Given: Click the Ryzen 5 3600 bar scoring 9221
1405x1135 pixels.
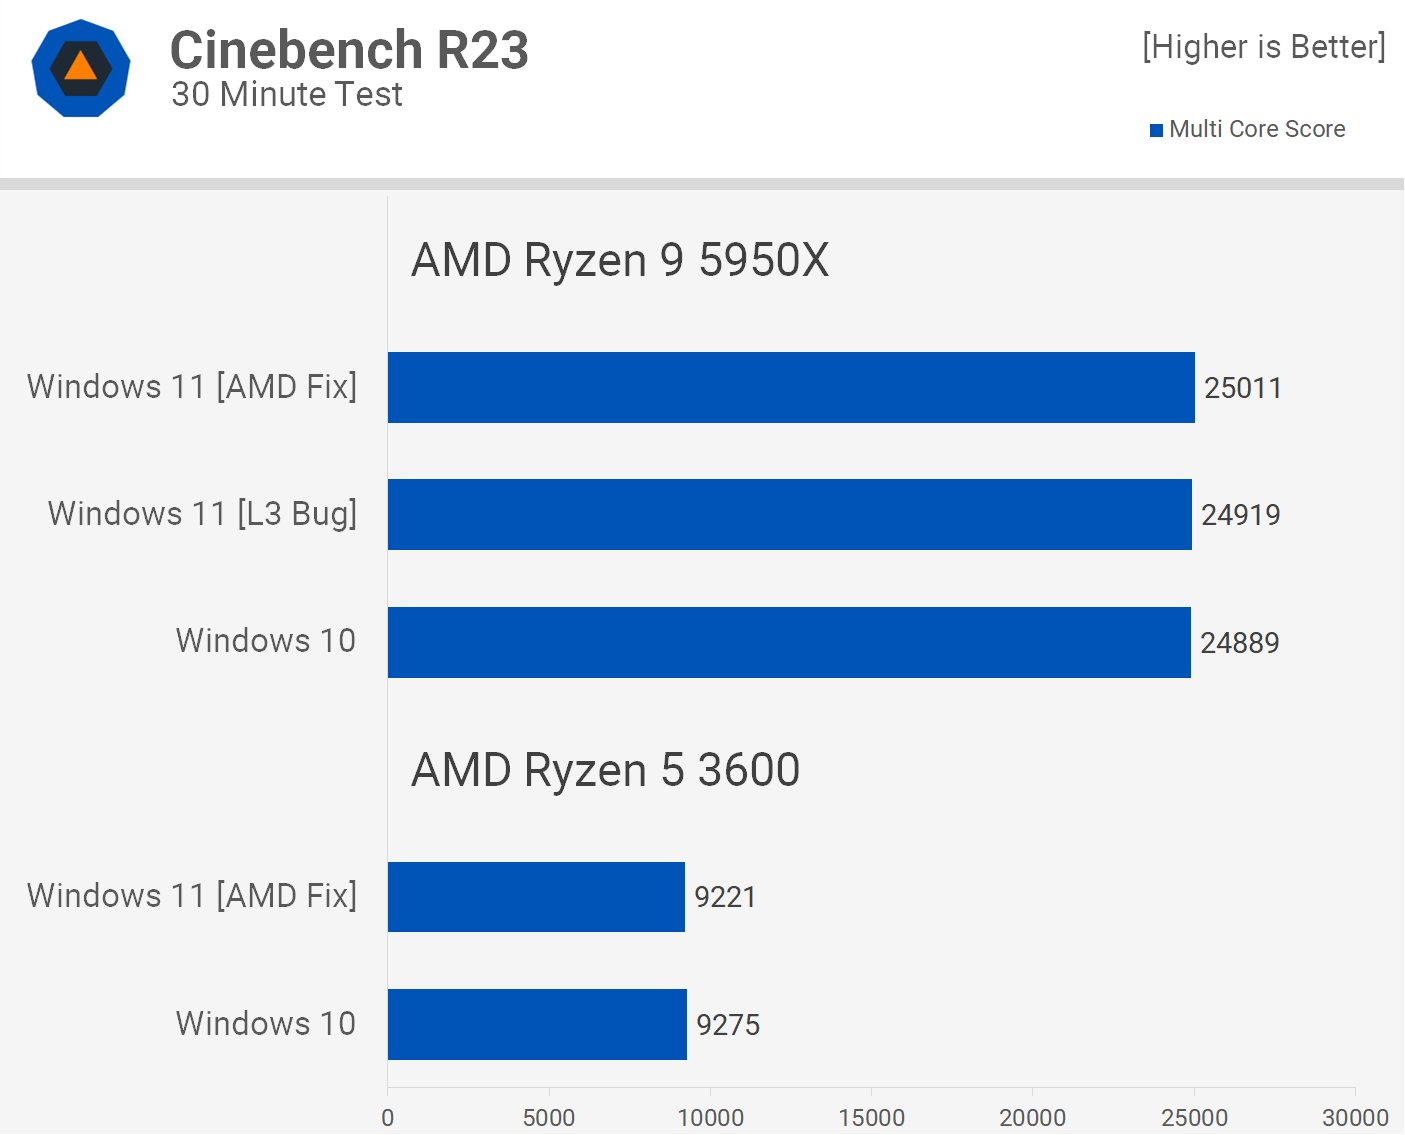Looking at the screenshot, I should (x=536, y=897).
